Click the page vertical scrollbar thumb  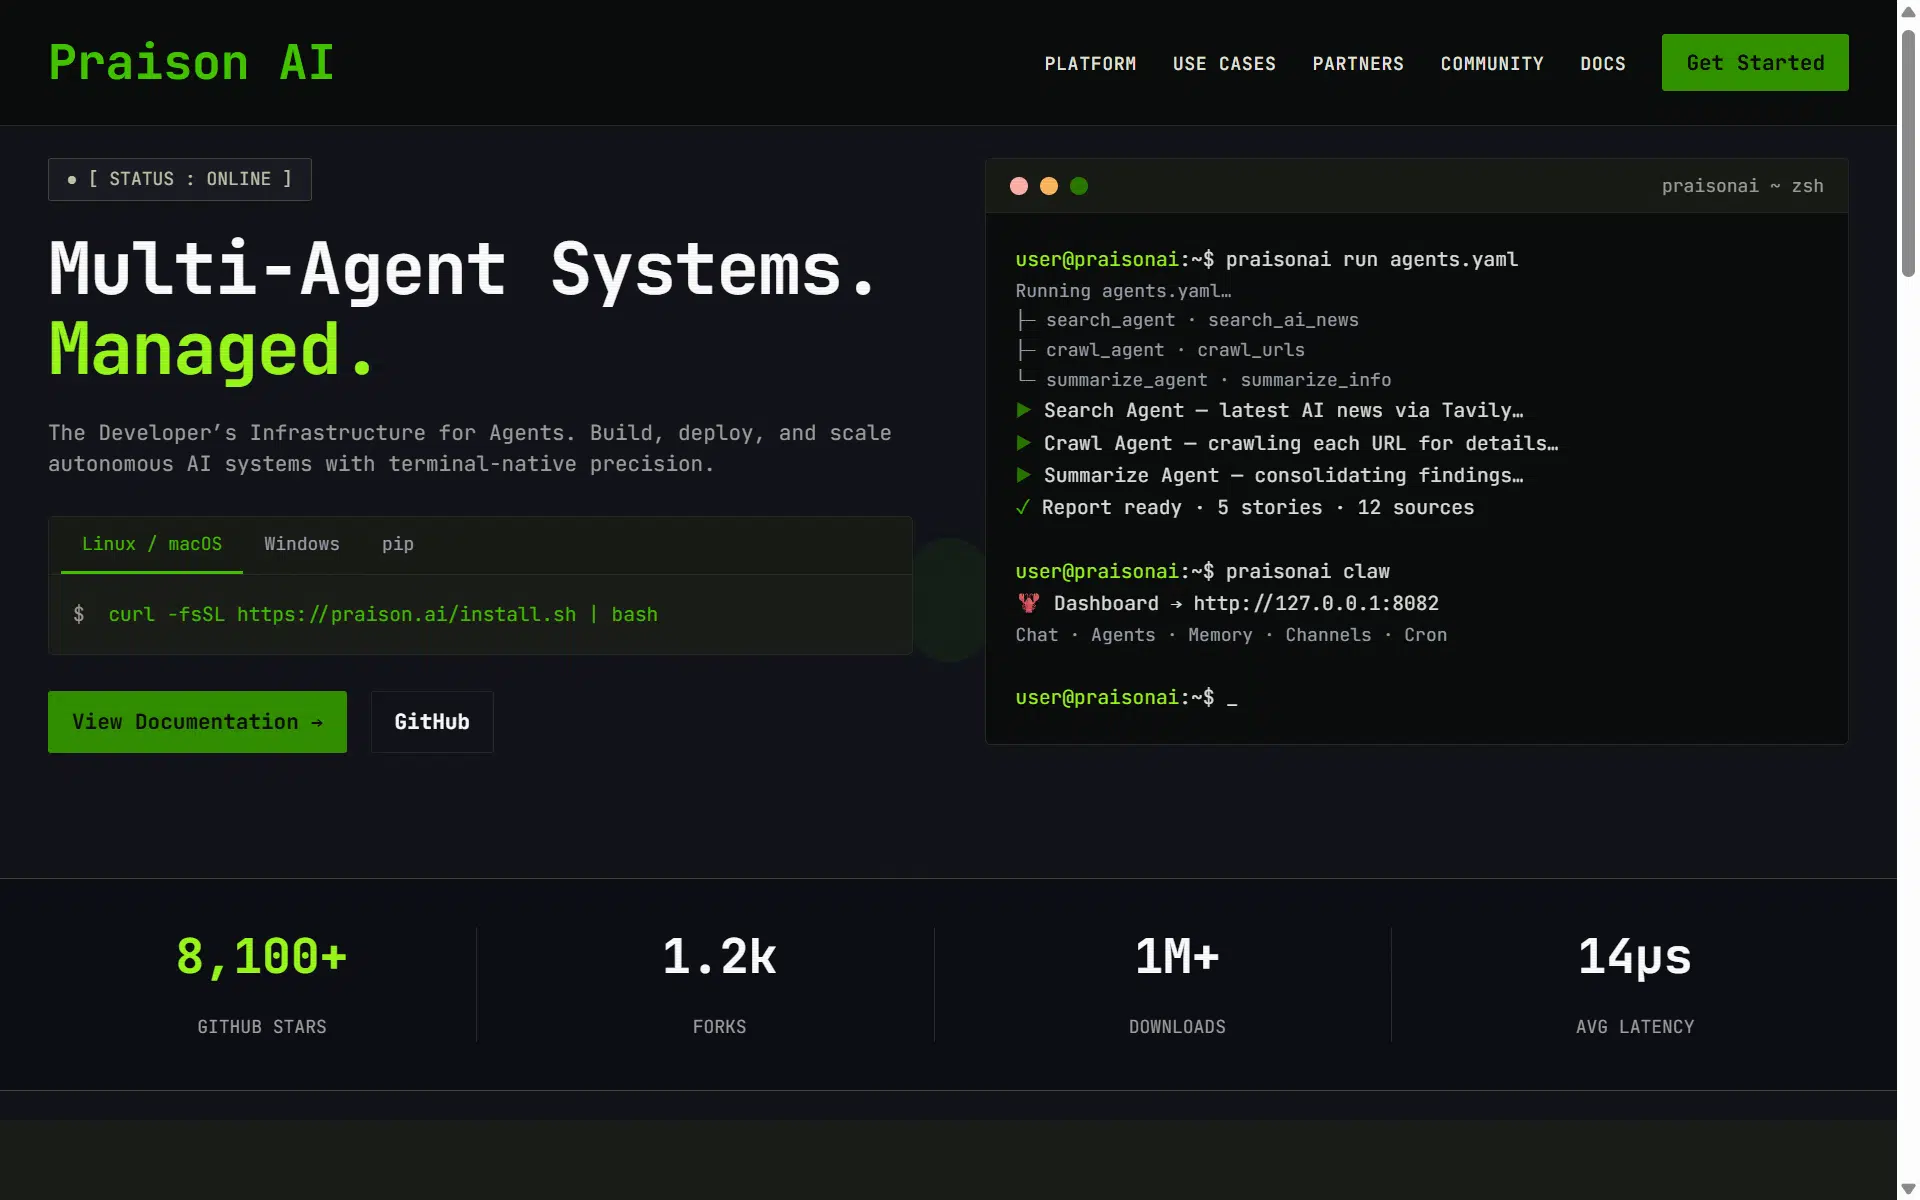click(x=1908, y=153)
